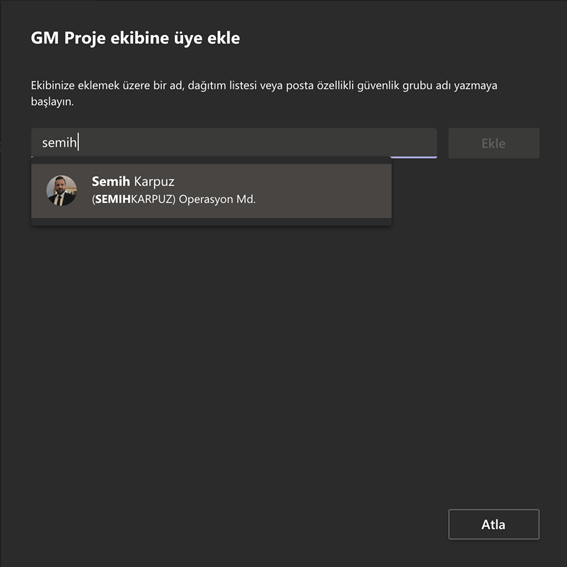Viewport: 567px width, 567px height.
Task: Click the "(SEMIHKARPUZ)" username text
Action: click(x=133, y=199)
